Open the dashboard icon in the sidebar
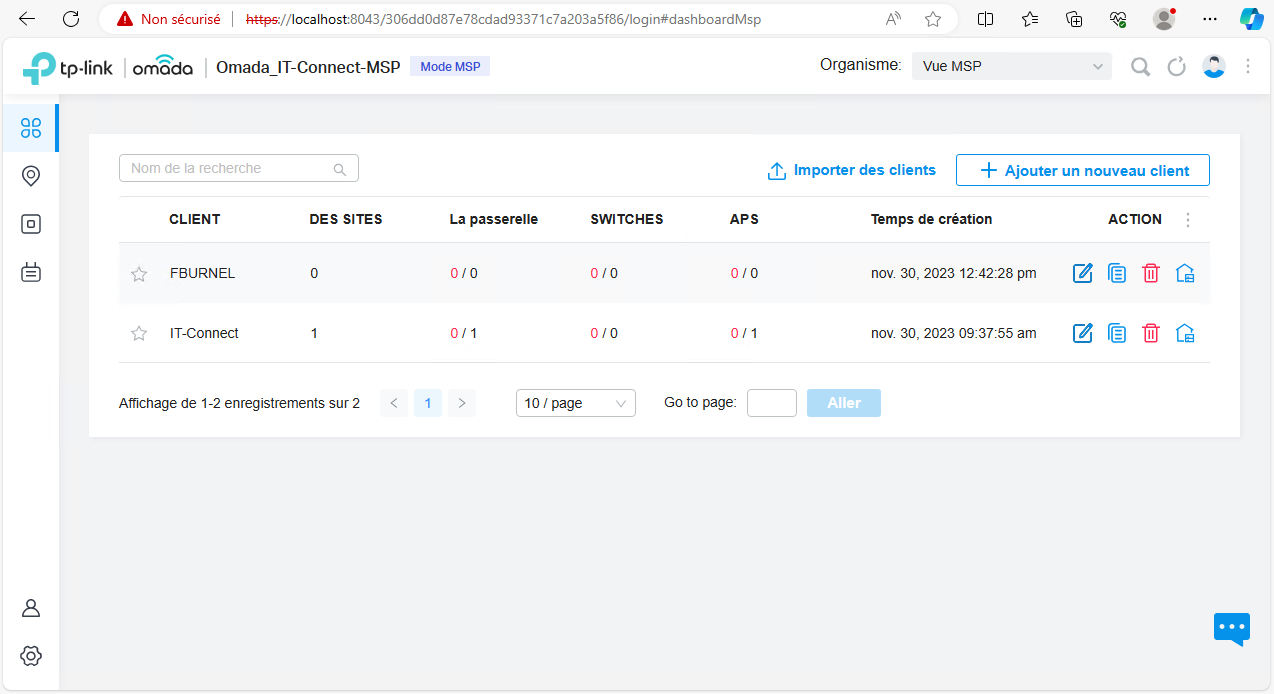Viewport: 1274px width, 694px height. 31,128
